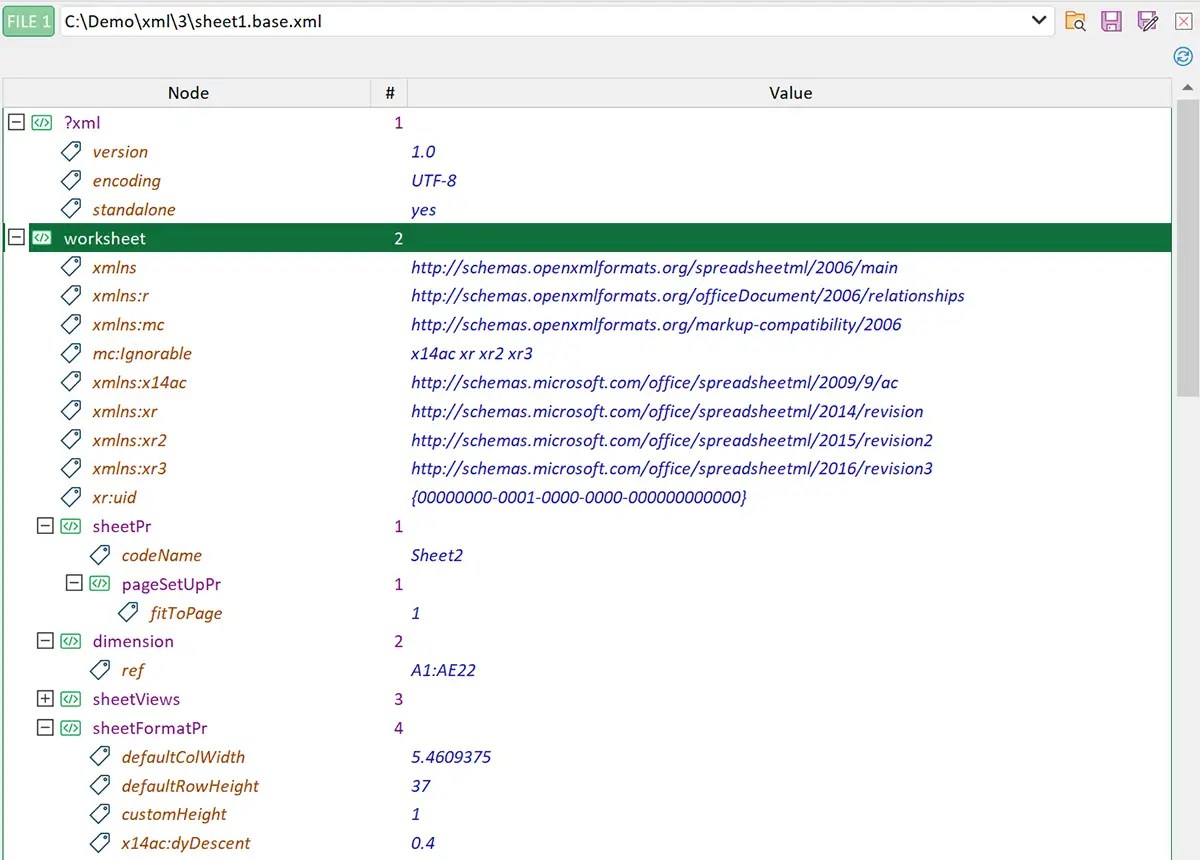Click the vertical scrollbar thumb

pyautogui.click(x=1187, y=250)
